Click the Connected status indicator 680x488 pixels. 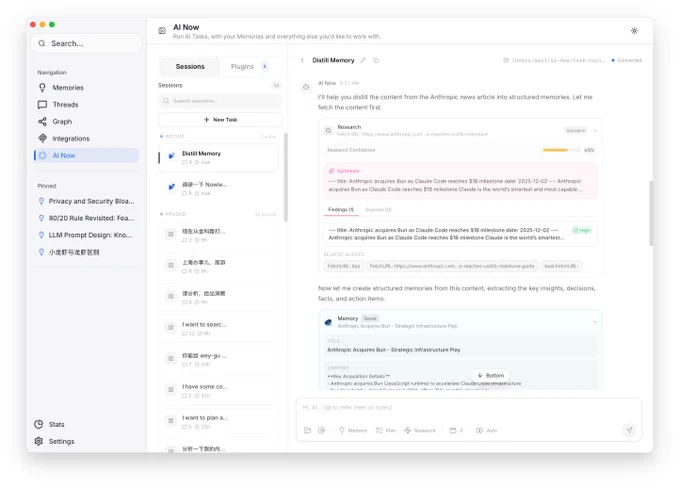click(x=626, y=60)
